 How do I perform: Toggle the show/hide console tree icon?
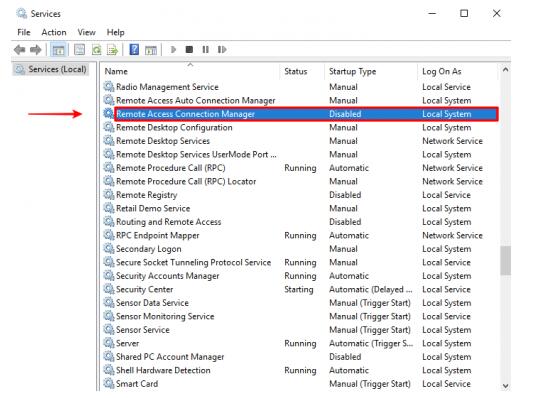[58, 50]
